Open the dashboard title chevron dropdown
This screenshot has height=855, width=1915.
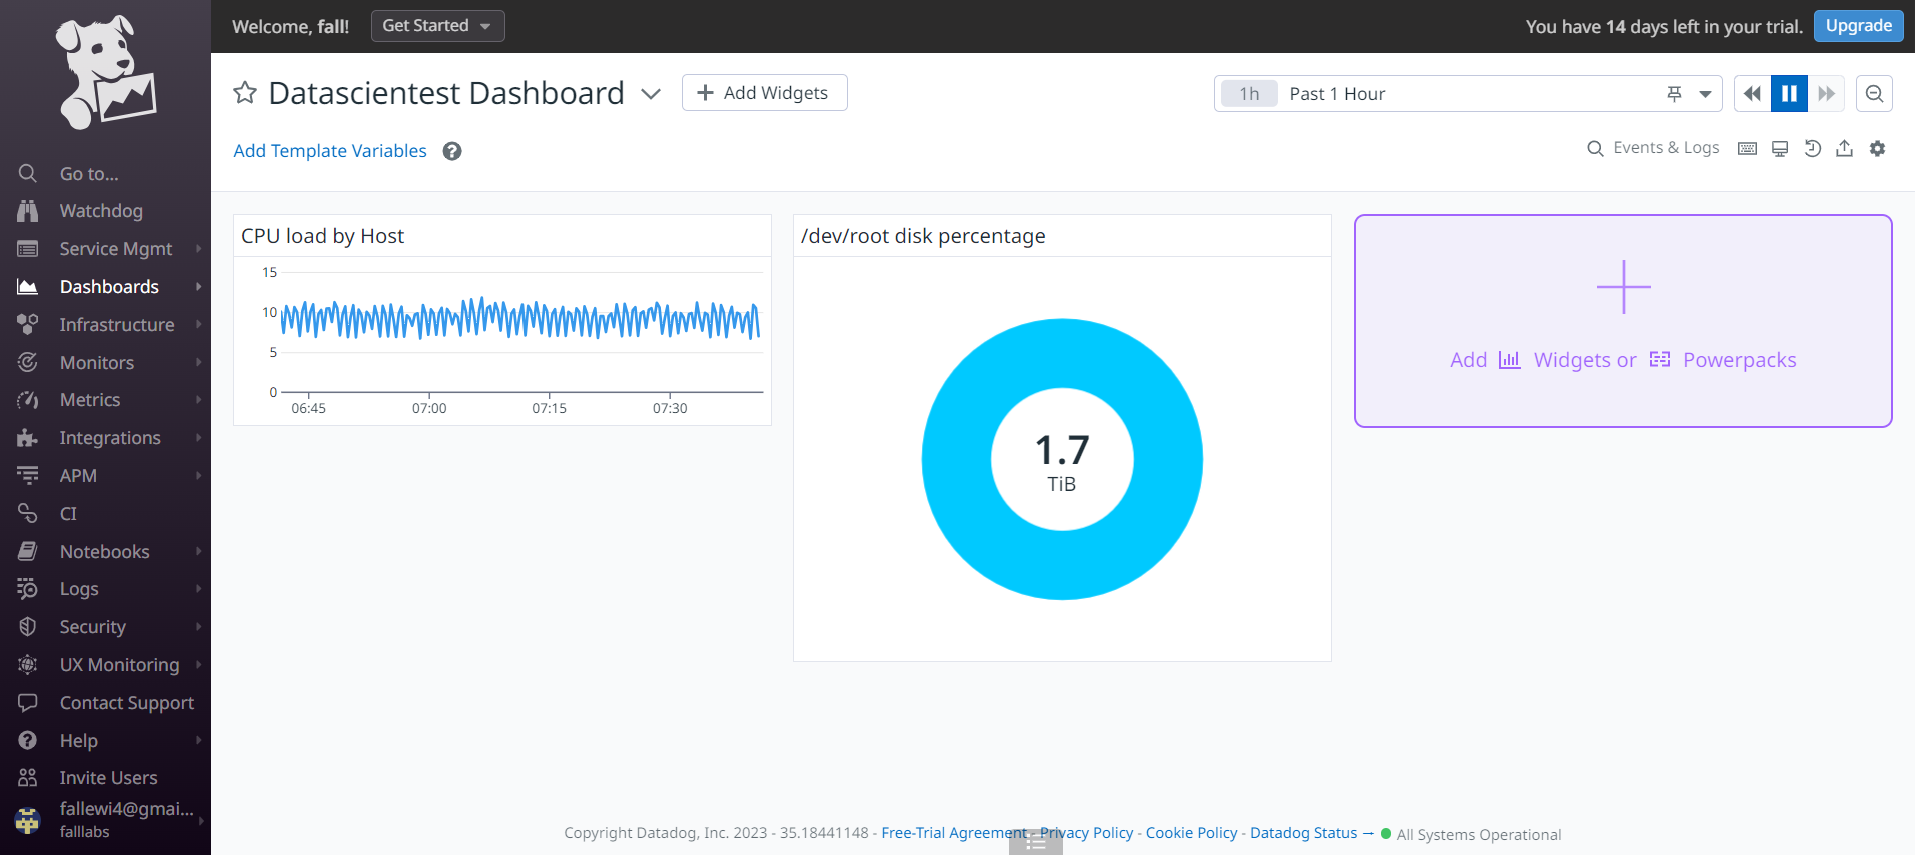(x=651, y=94)
